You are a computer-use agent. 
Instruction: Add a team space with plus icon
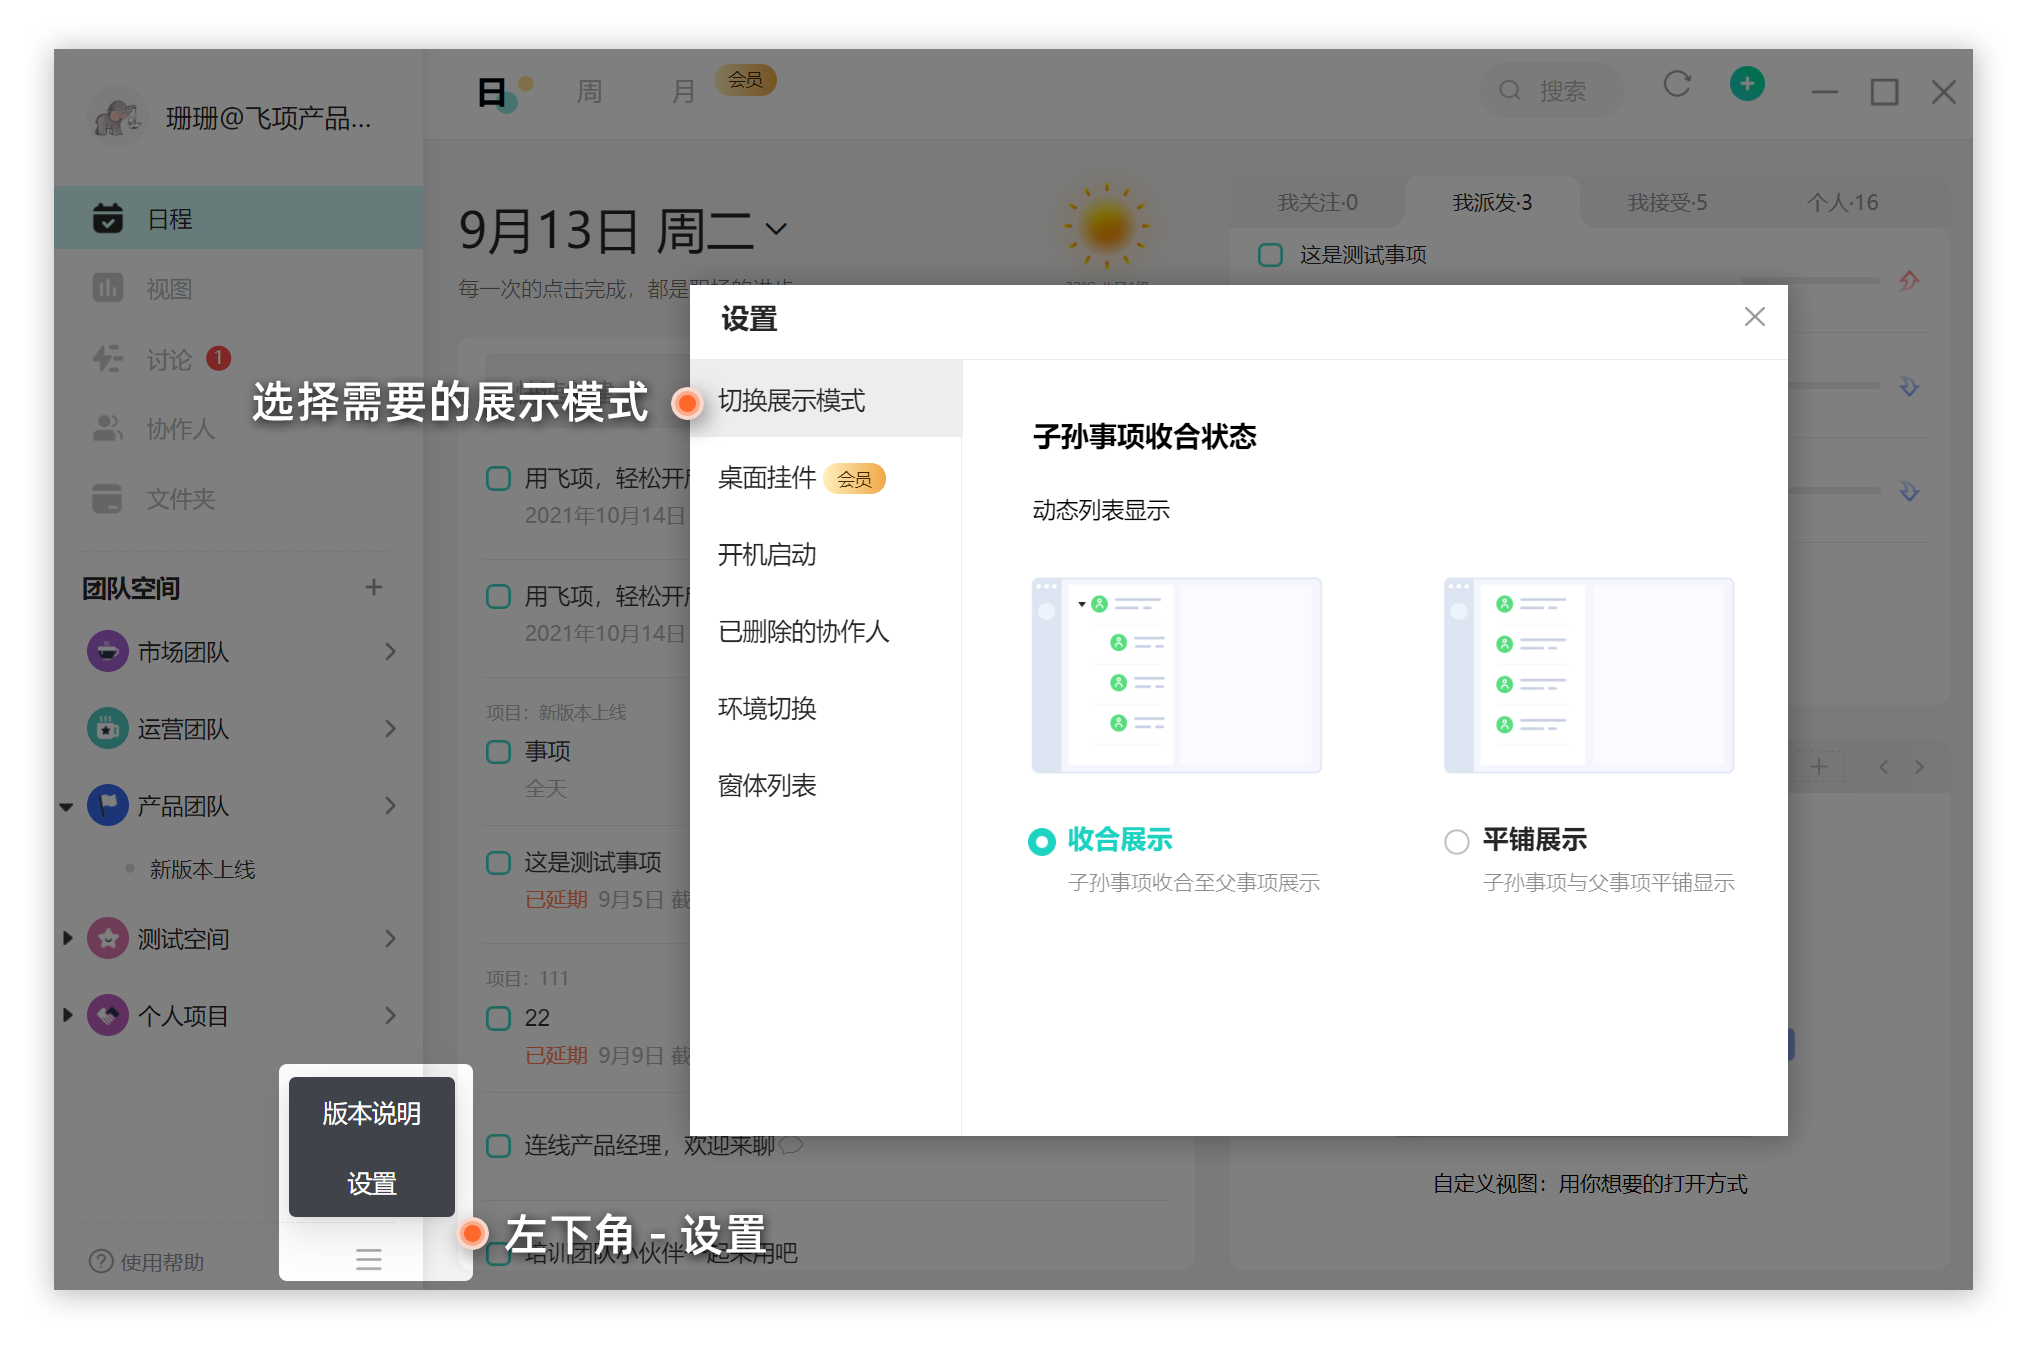(374, 587)
